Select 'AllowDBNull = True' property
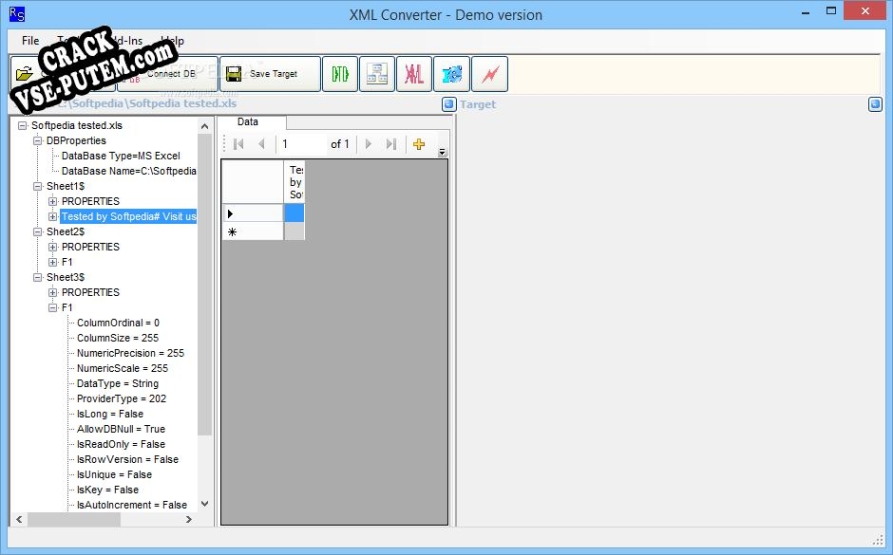The width and height of the screenshot is (893, 555). pyautogui.click(x=121, y=429)
